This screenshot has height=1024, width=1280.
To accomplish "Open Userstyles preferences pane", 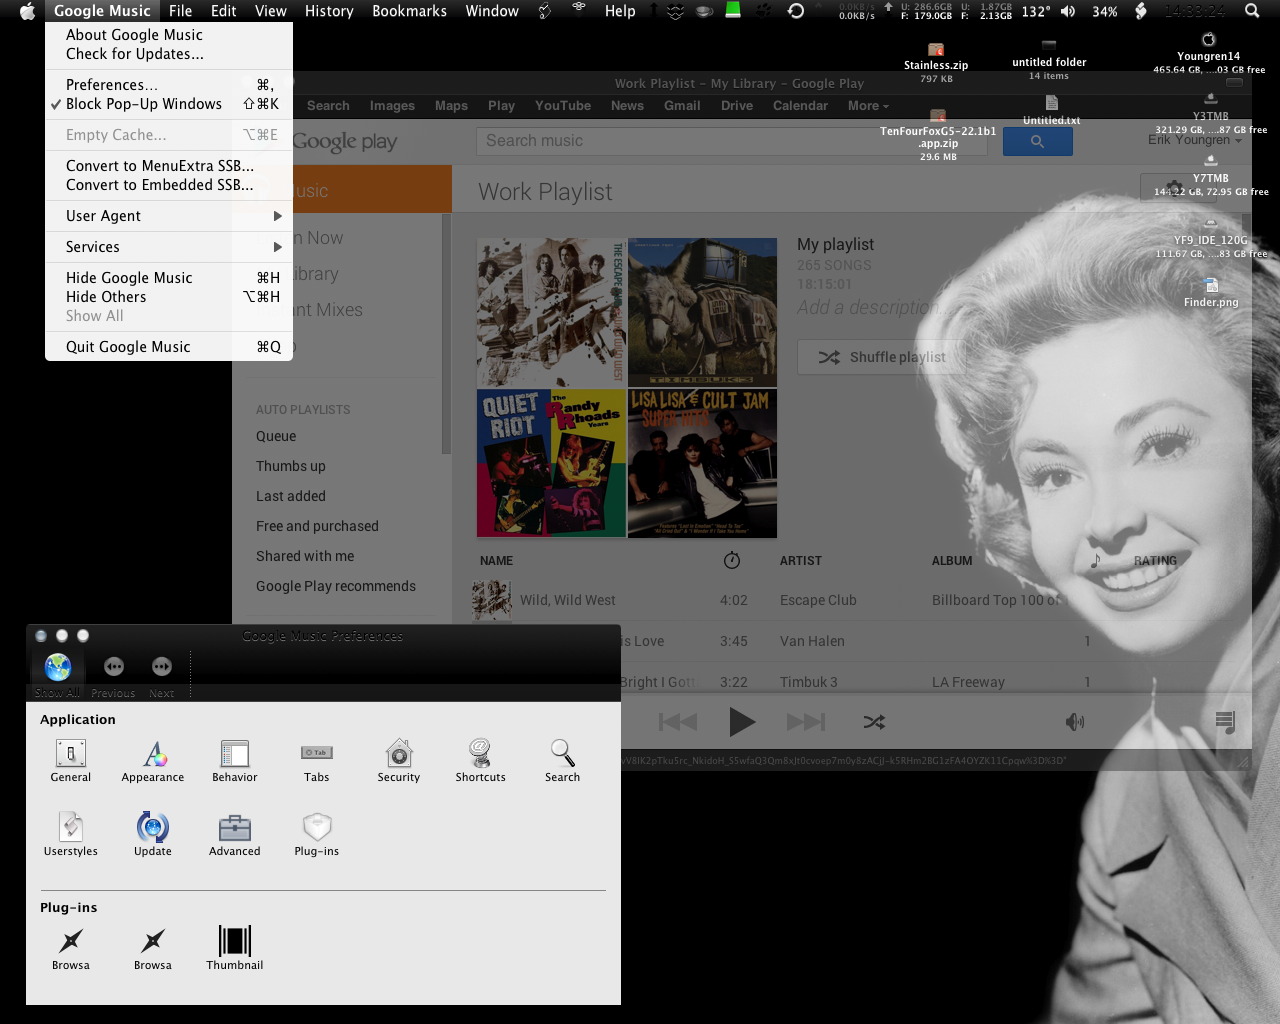I will pos(71,834).
